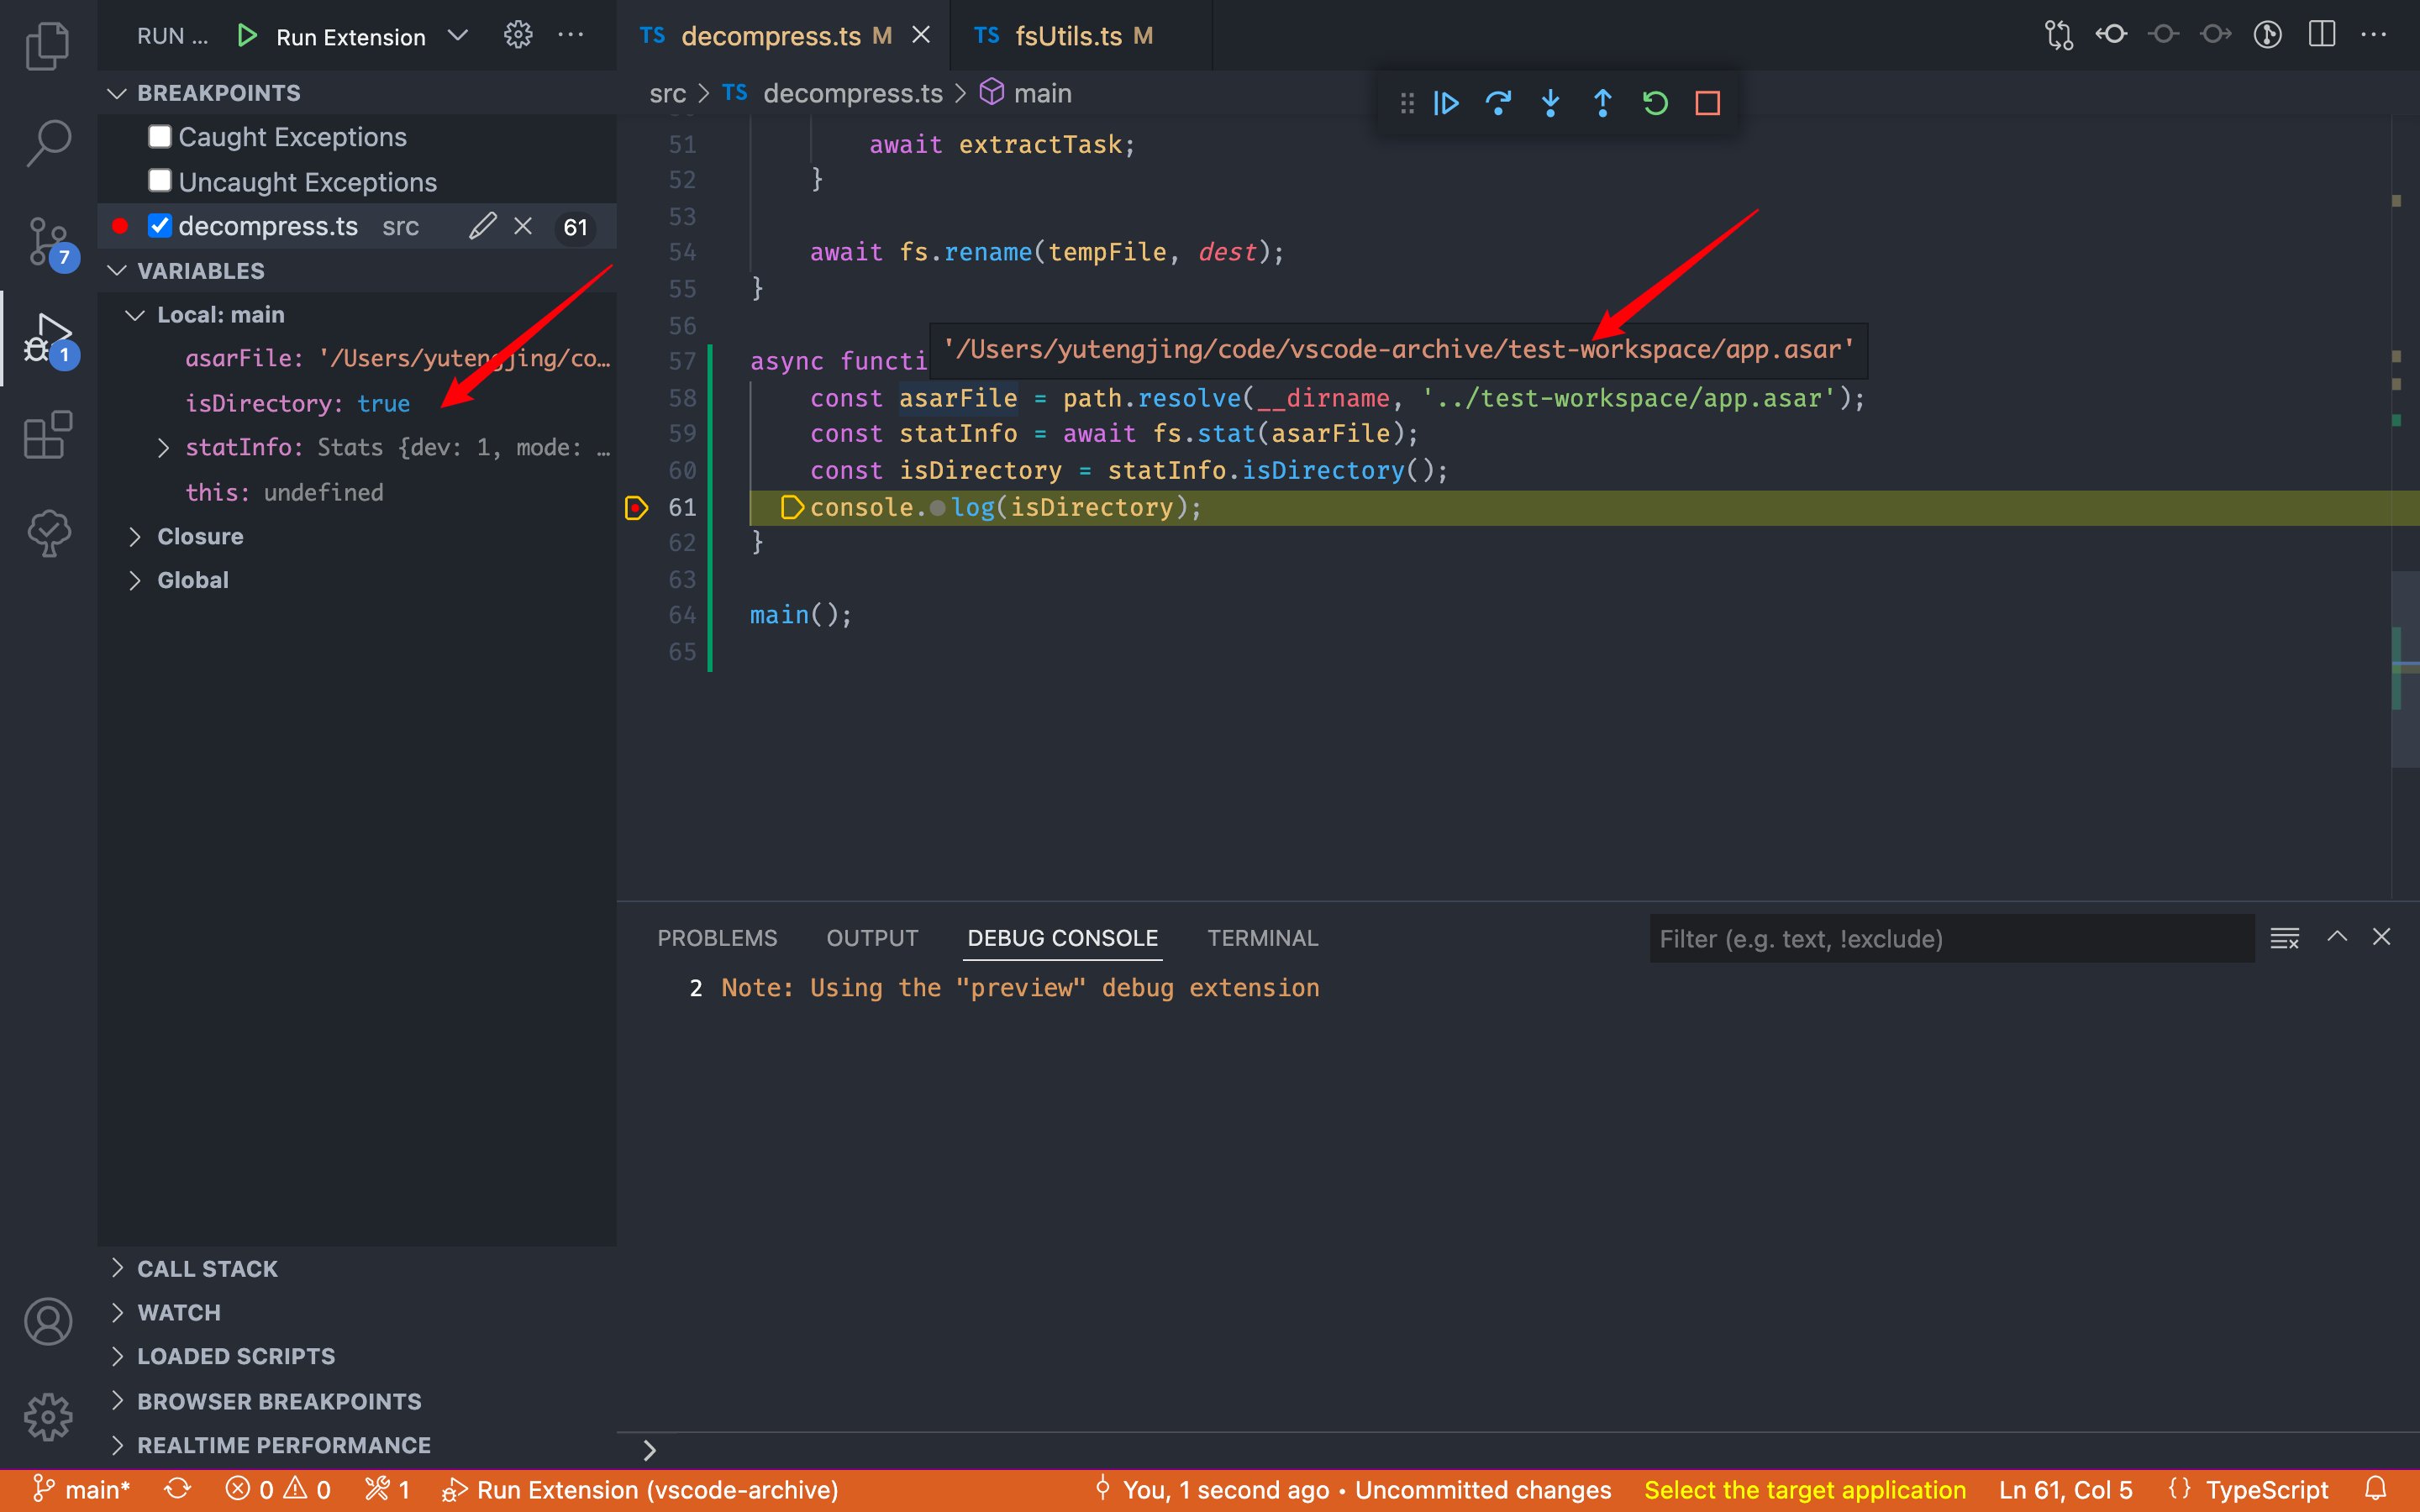Click the Debug Console filter input field
Viewport: 2420px width, 1512px height.
(1950, 938)
